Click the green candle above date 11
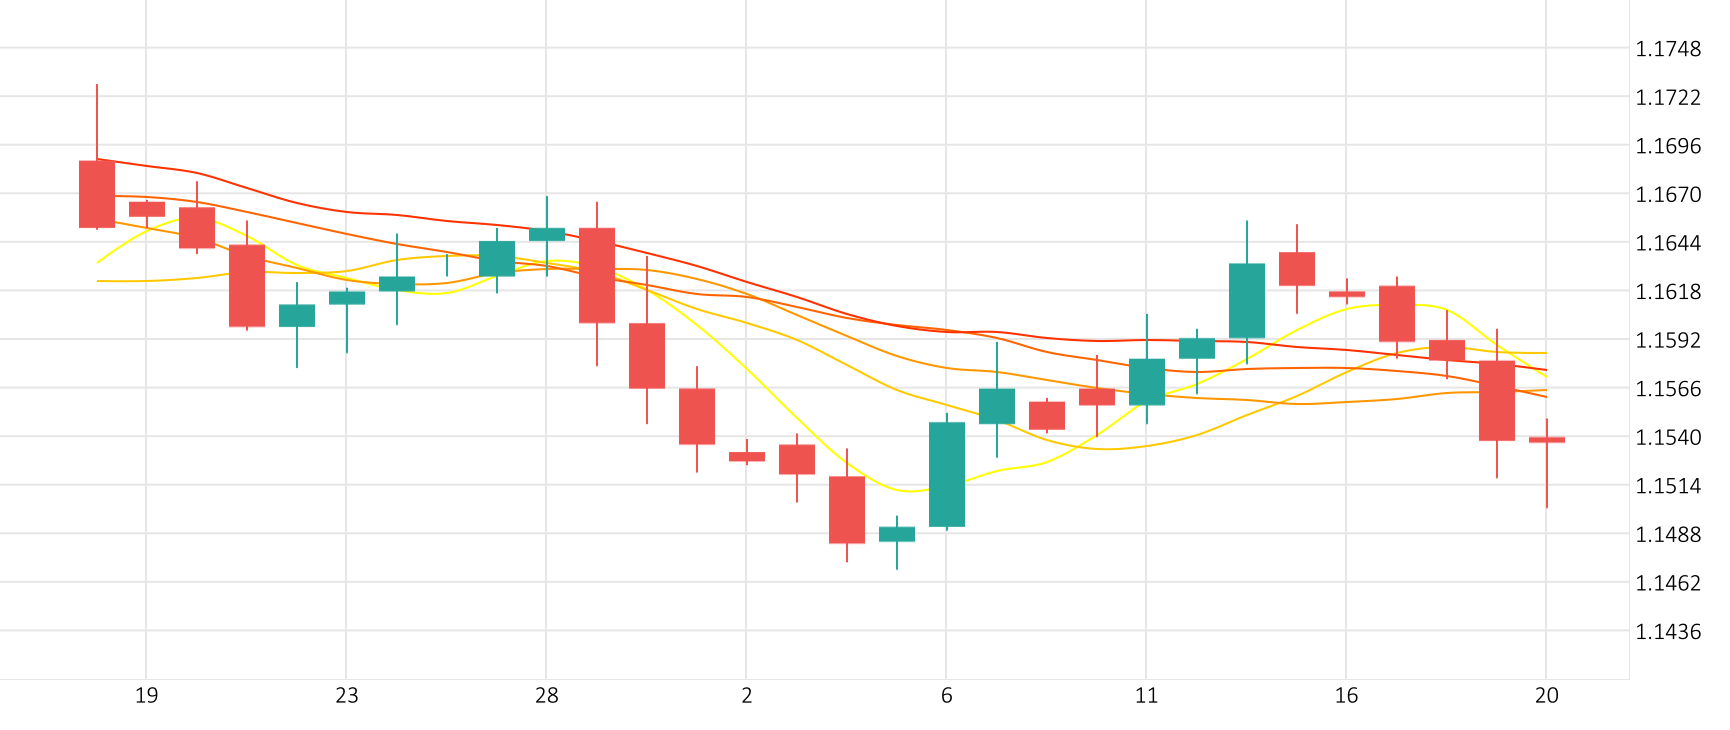 pyautogui.click(x=1146, y=381)
